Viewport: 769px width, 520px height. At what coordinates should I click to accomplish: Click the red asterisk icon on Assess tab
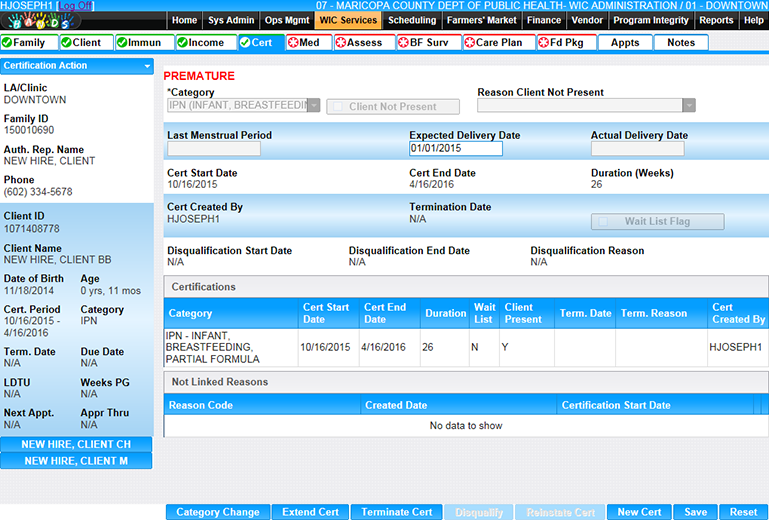point(341,43)
